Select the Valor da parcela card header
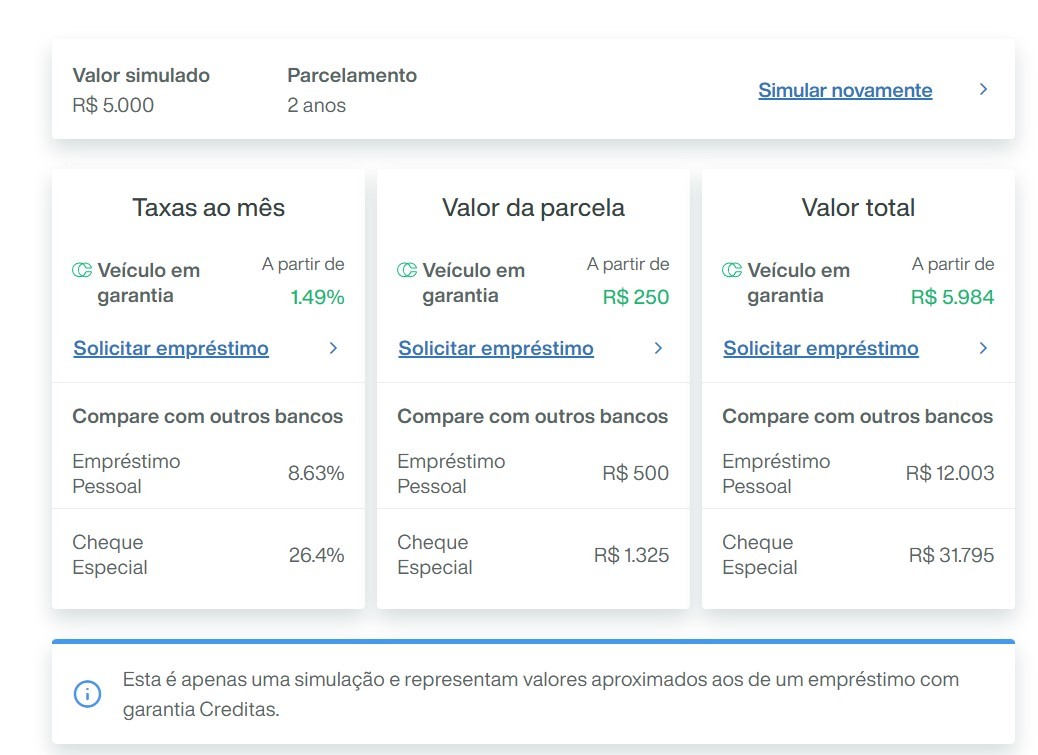This screenshot has height=755, width=1038. point(533,208)
